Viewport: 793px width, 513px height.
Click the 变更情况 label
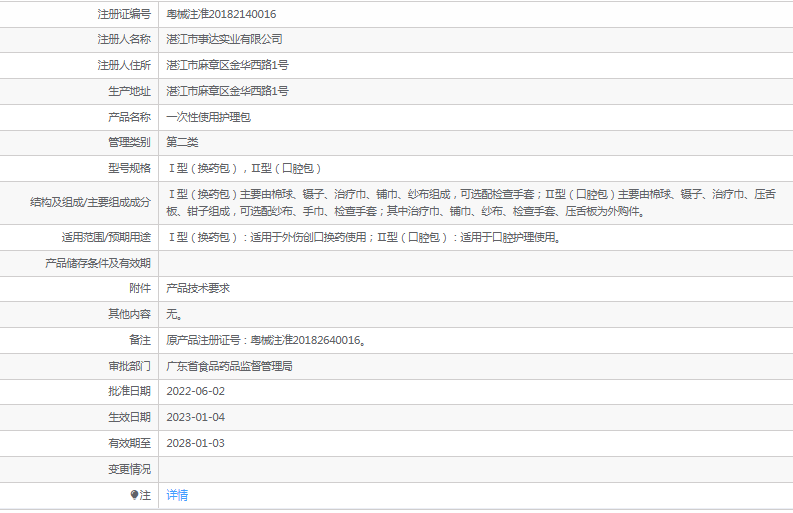pyautogui.click(x=129, y=470)
